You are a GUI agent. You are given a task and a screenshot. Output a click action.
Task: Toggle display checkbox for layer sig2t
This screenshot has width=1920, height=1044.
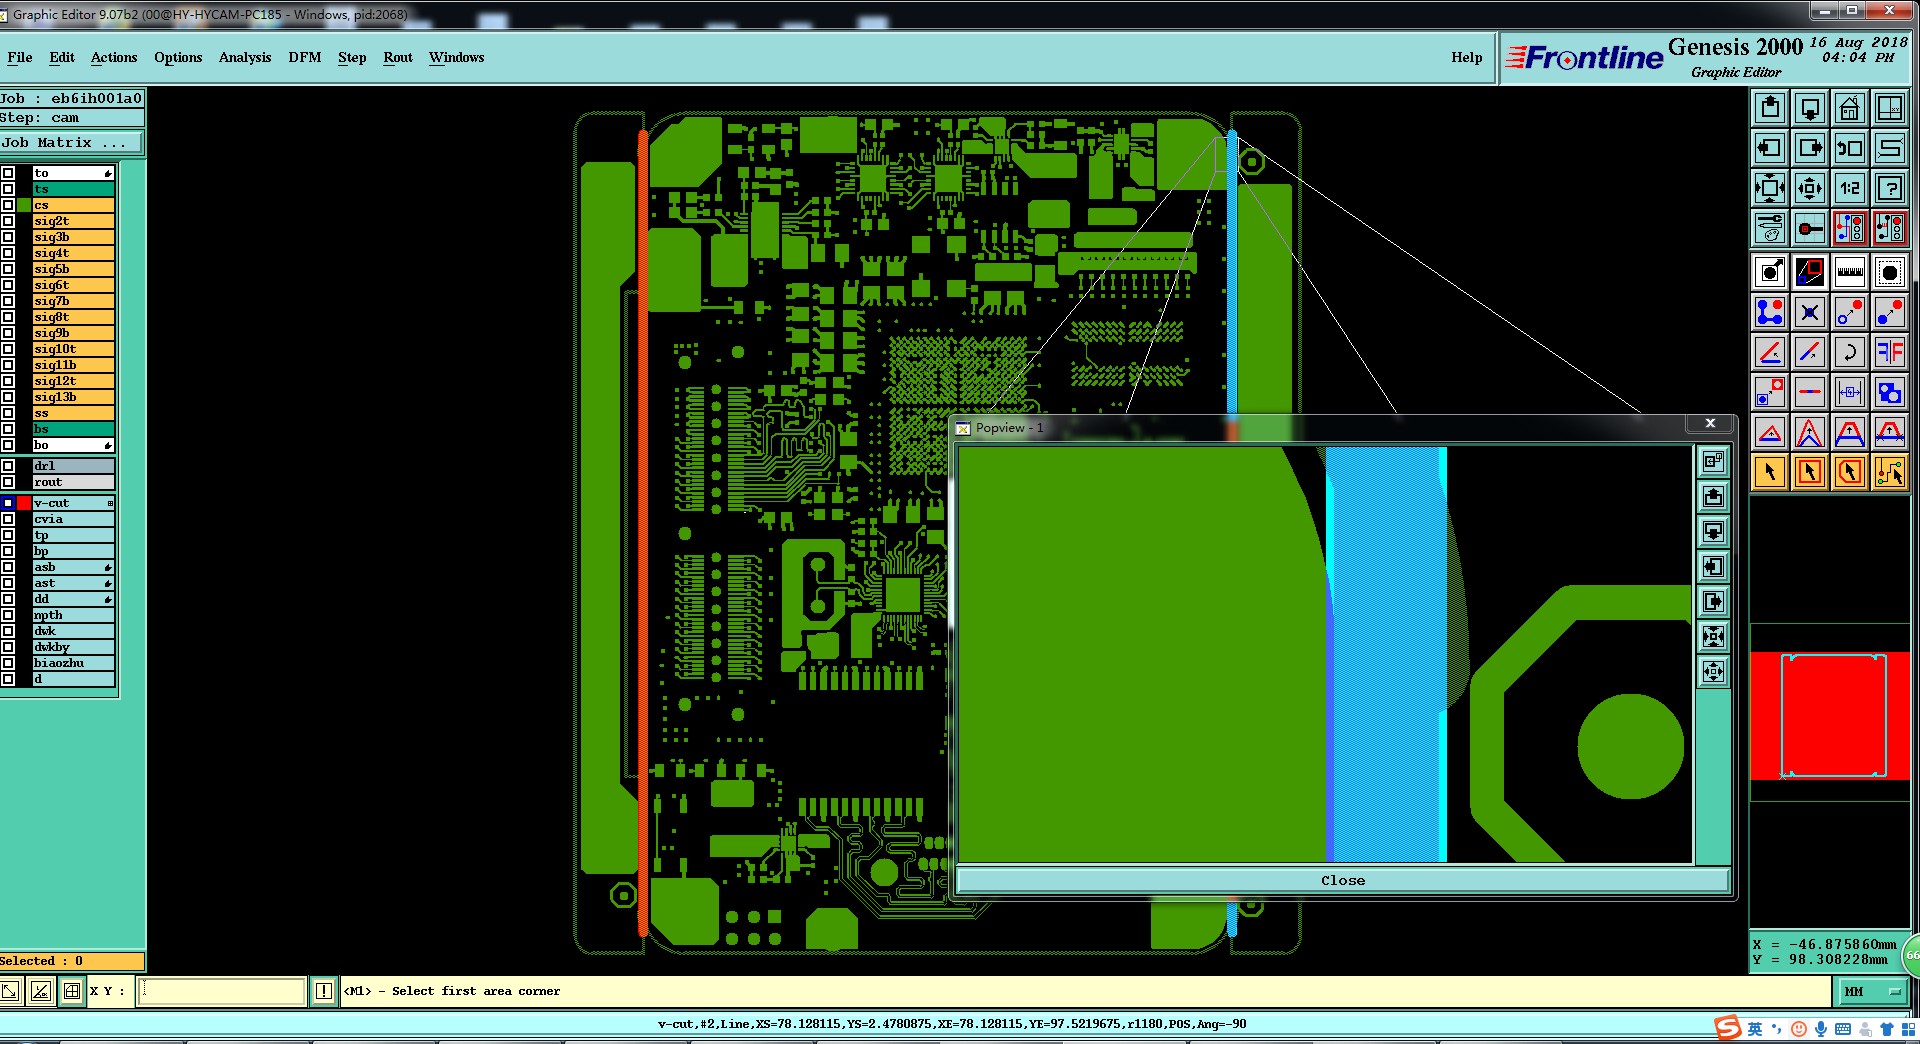8,221
